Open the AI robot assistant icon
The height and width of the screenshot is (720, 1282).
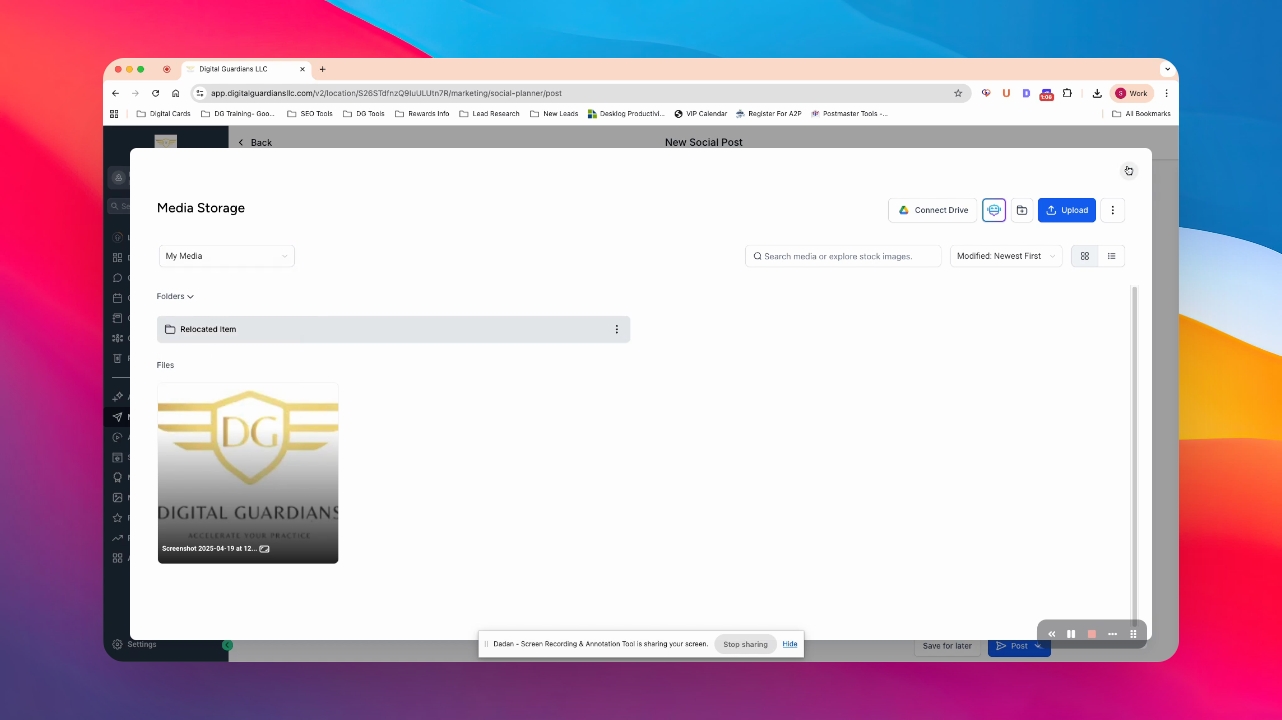pos(994,210)
